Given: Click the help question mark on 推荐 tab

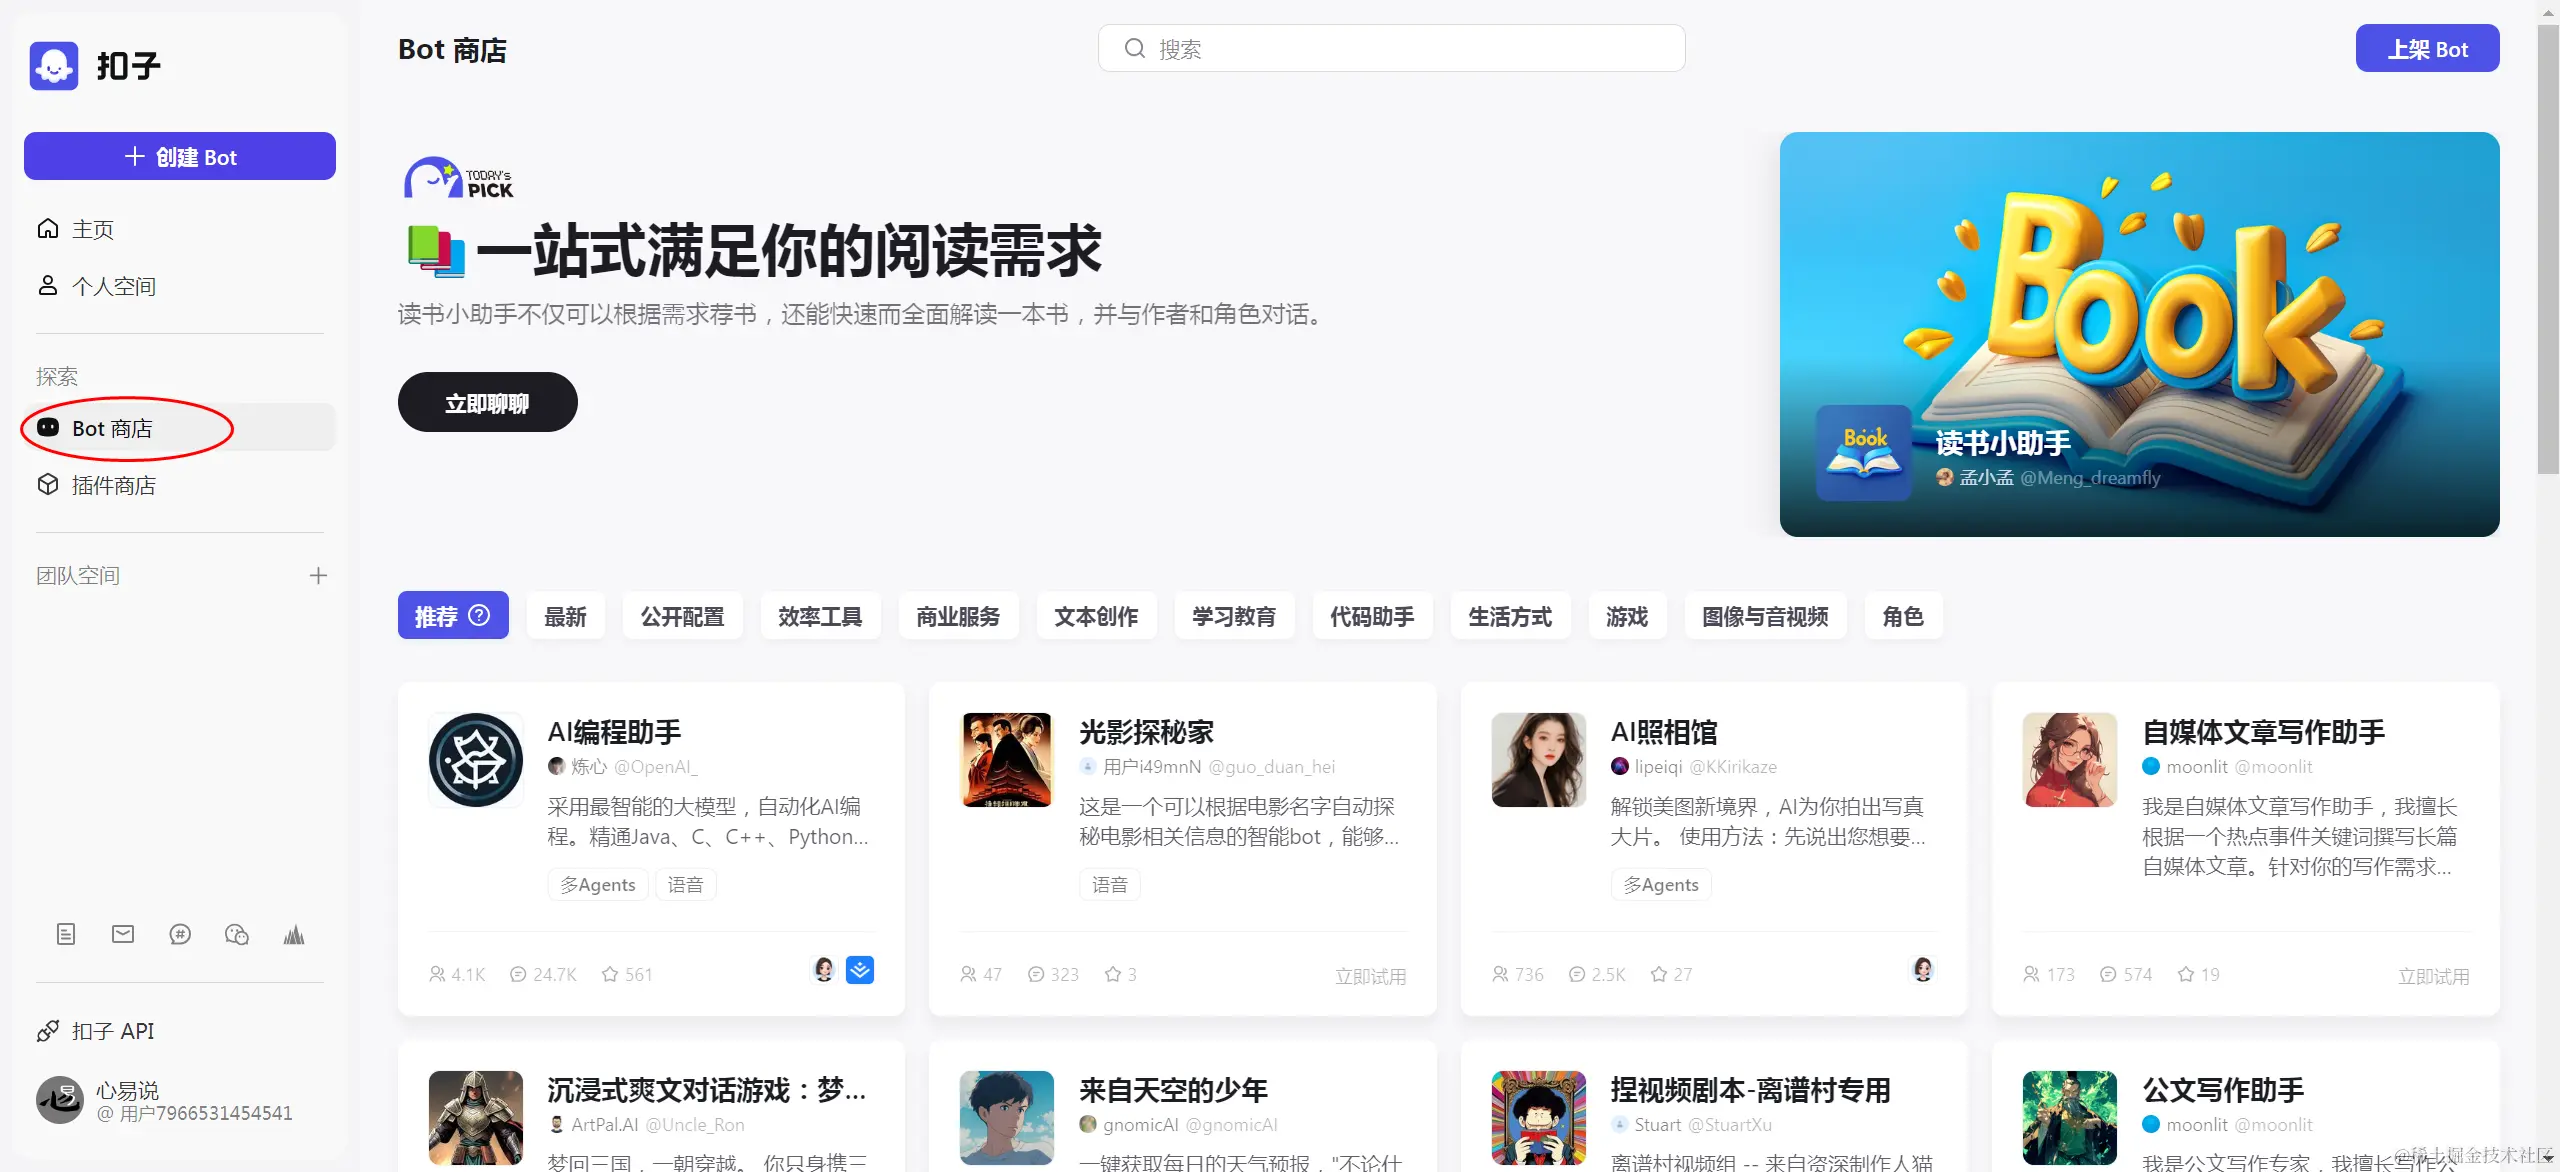Looking at the screenshot, I should pyautogui.click(x=480, y=615).
